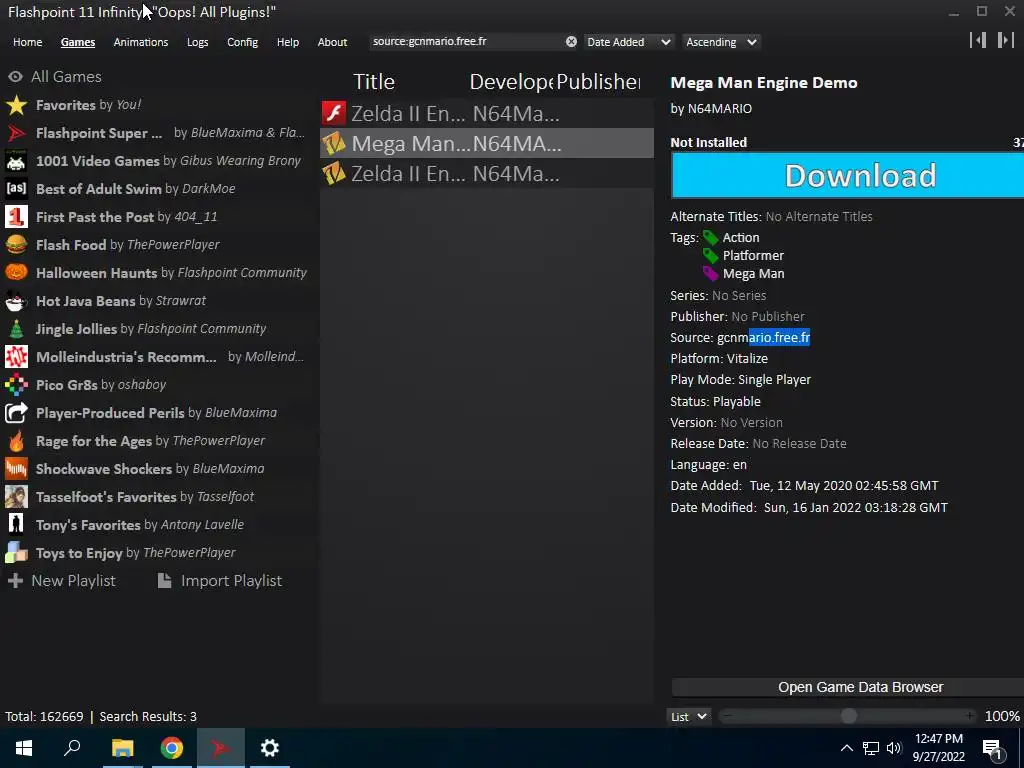Clear the search box with the X icon
The height and width of the screenshot is (768, 1024).
pyautogui.click(x=571, y=42)
